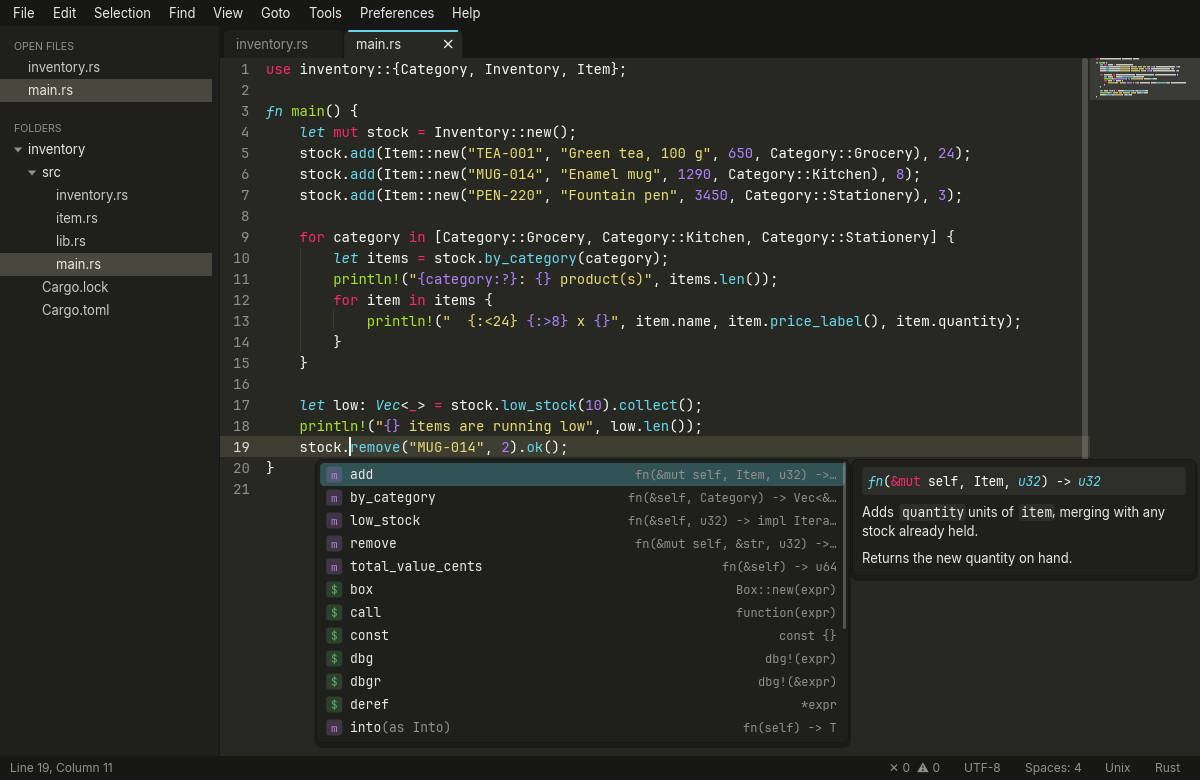
Task: Open the File menu
Action: click(x=23, y=13)
